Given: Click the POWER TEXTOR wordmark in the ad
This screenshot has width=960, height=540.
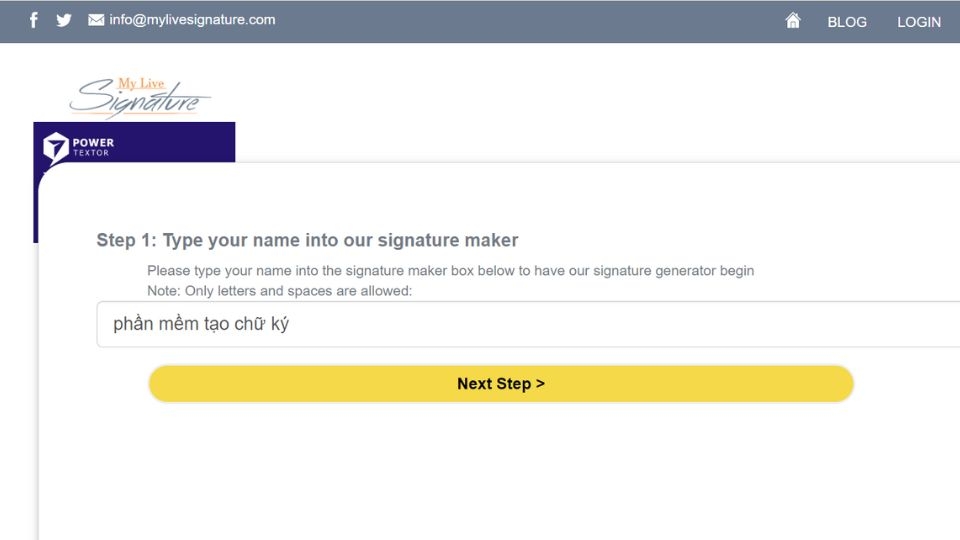Looking at the screenshot, I should (93, 146).
